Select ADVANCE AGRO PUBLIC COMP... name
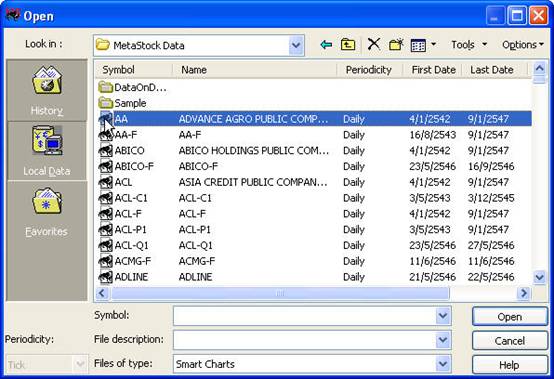This screenshot has width=554, height=379. coord(253,119)
